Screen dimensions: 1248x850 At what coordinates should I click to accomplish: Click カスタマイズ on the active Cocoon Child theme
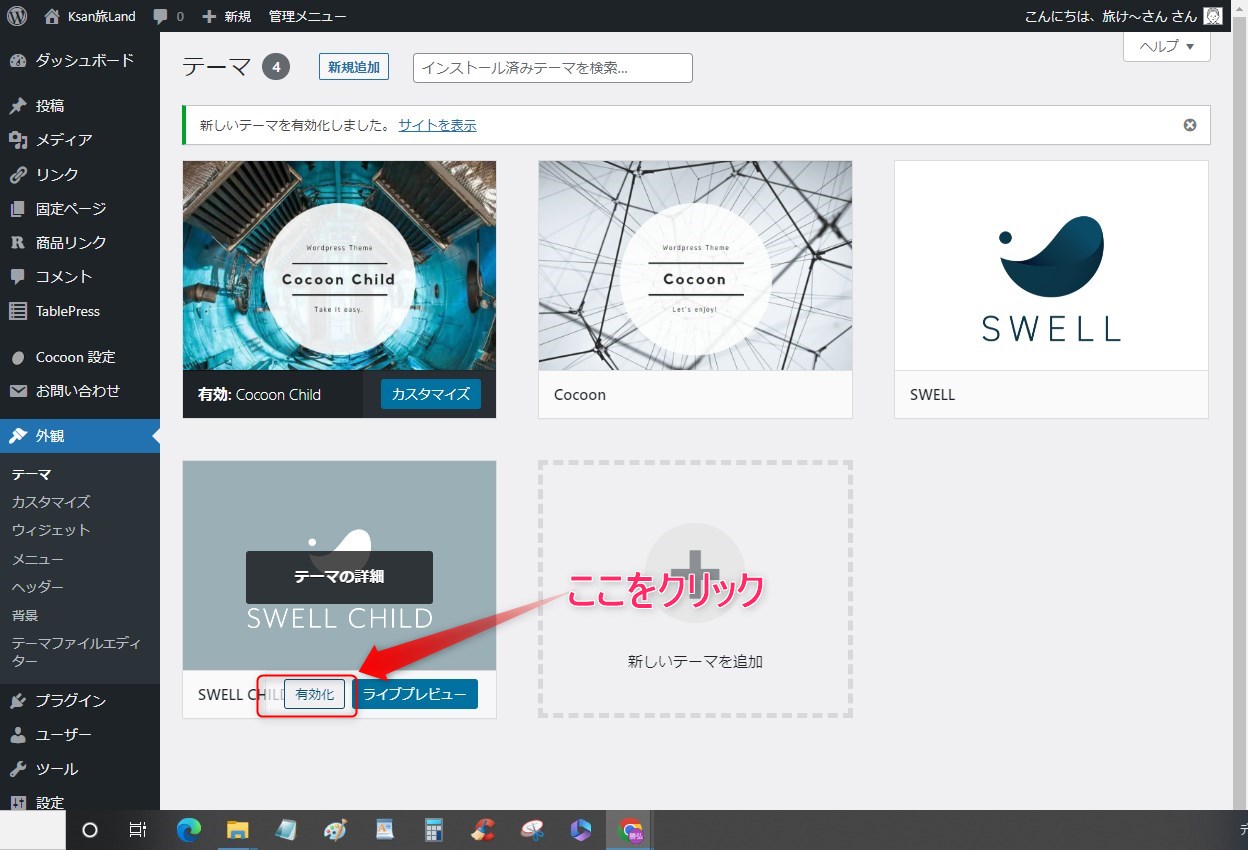pyautogui.click(x=430, y=394)
